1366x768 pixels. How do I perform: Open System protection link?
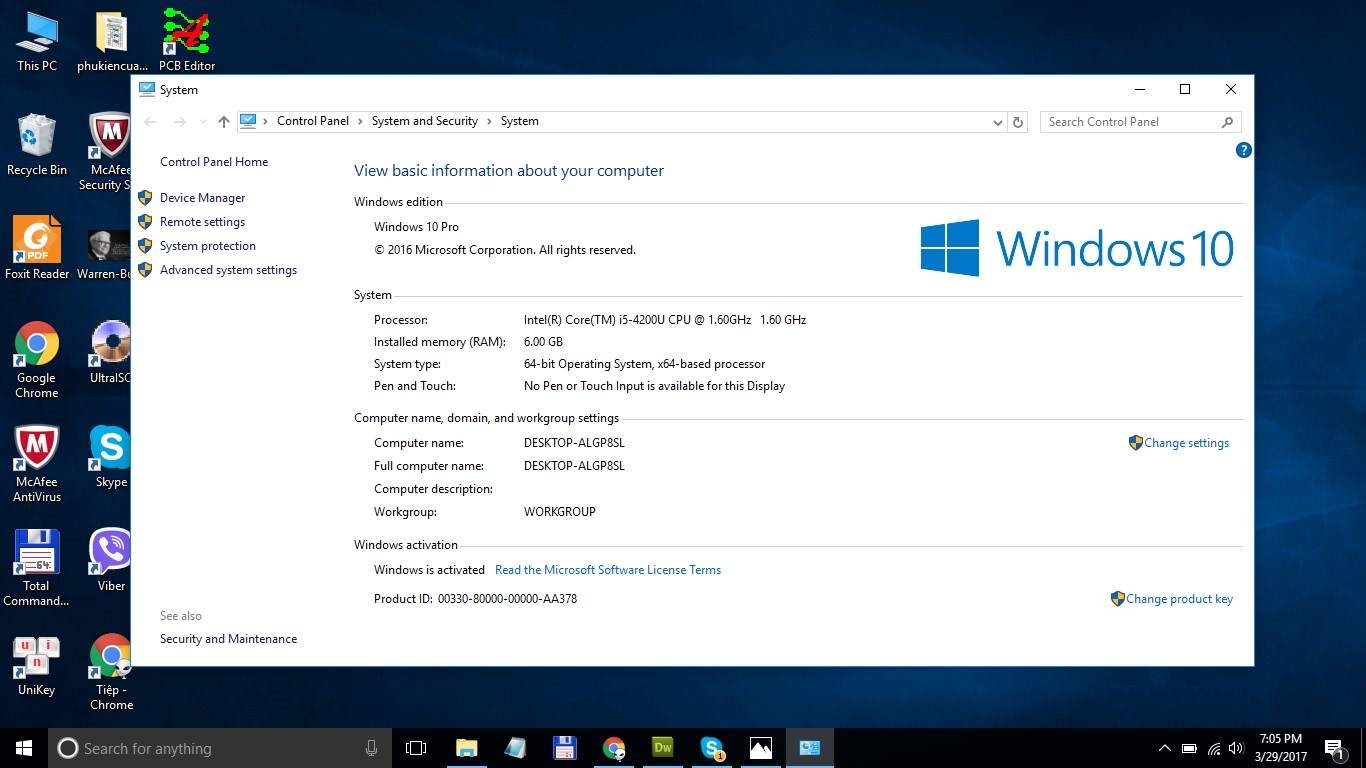[x=208, y=246]
